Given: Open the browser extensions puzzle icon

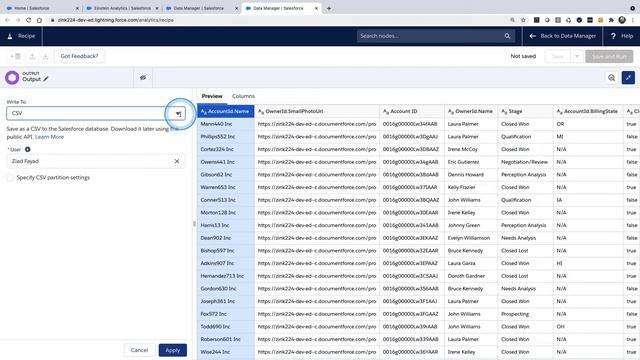Looking at the screenshot, I should click(x=611, y=20).
